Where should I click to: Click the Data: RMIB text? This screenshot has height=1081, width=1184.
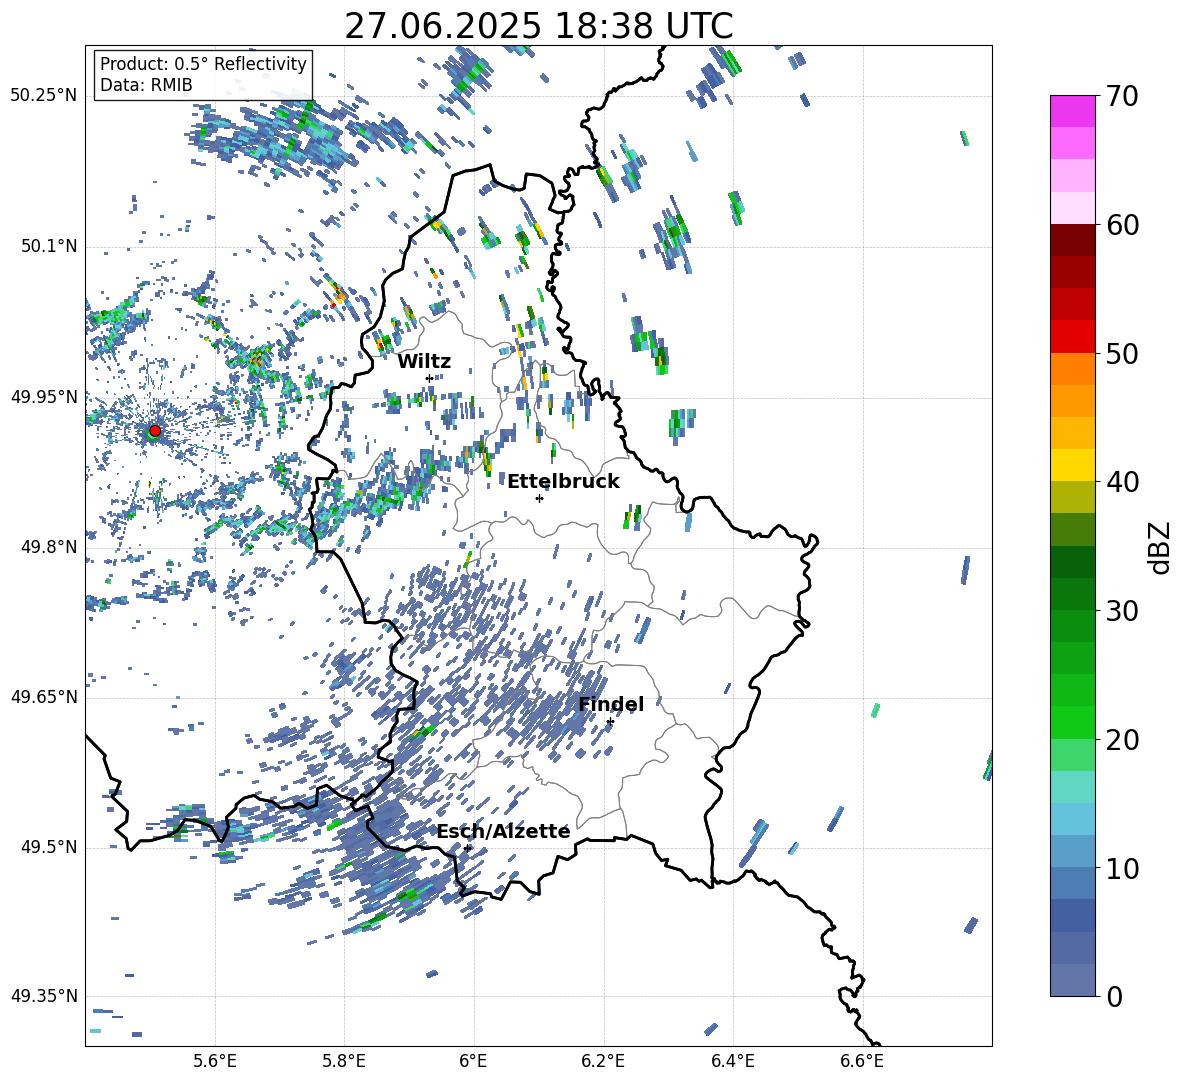click(x=146, y=85)
